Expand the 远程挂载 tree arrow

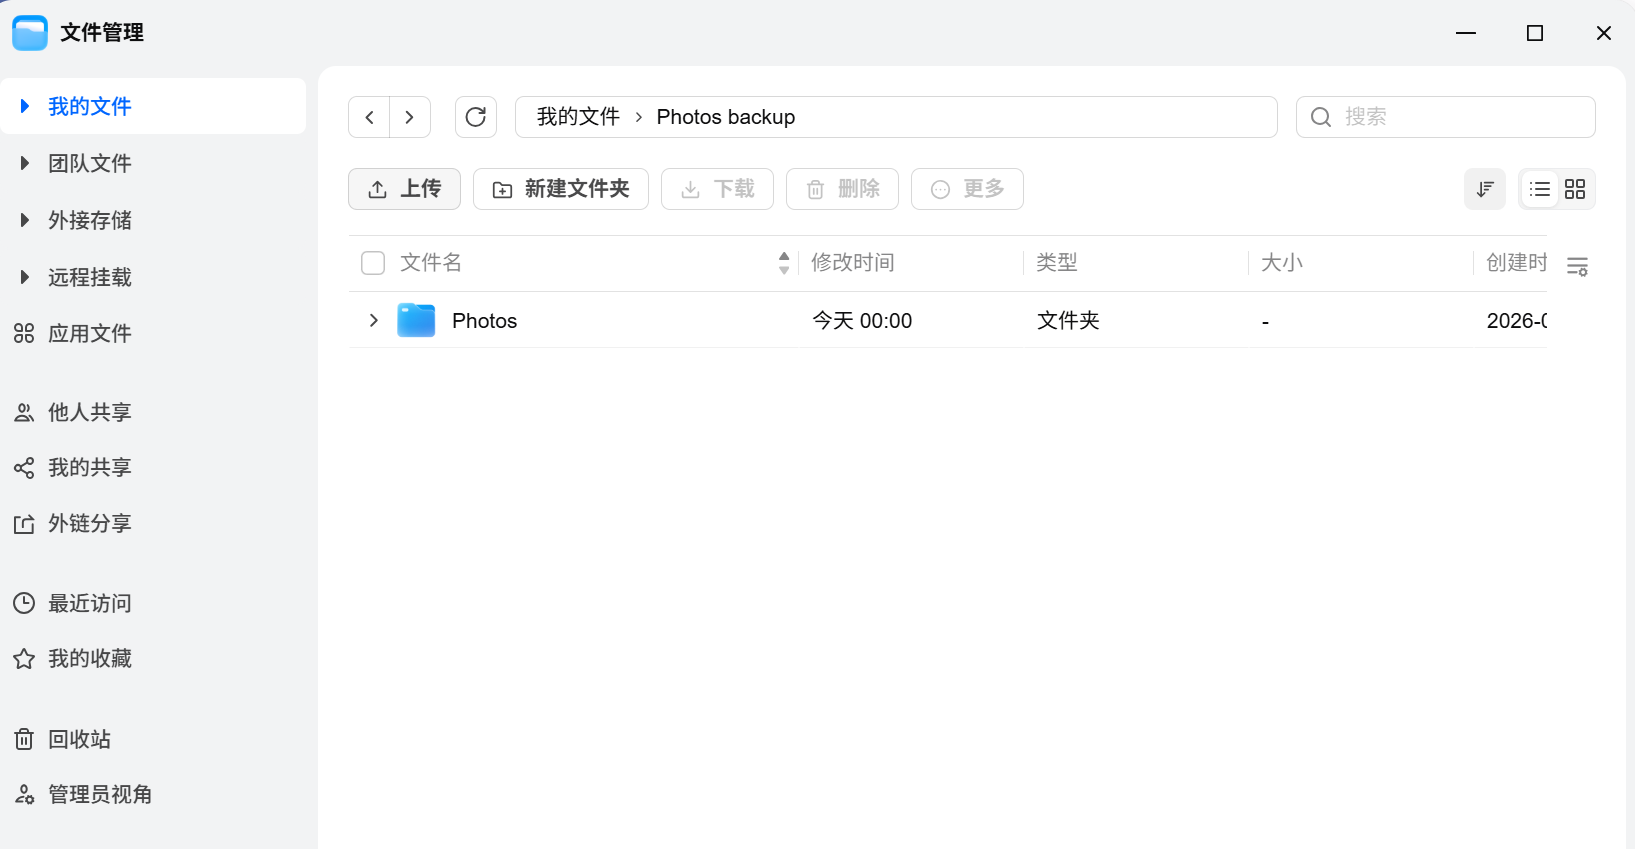point(25,277)
